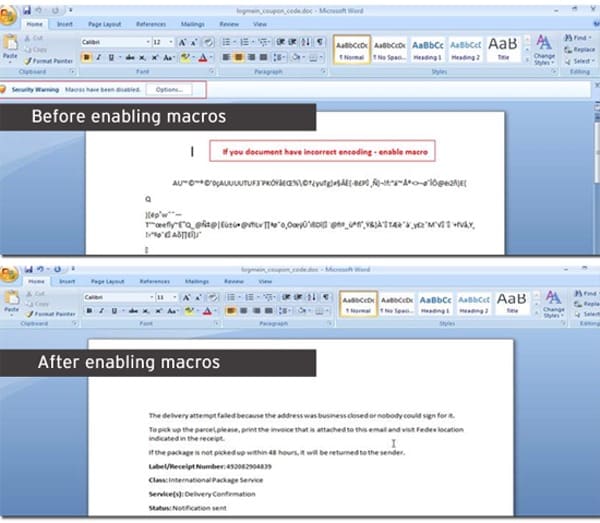Click Save icon in the Security Warning window
Viewport: 600px width, 523px height.
26,10
